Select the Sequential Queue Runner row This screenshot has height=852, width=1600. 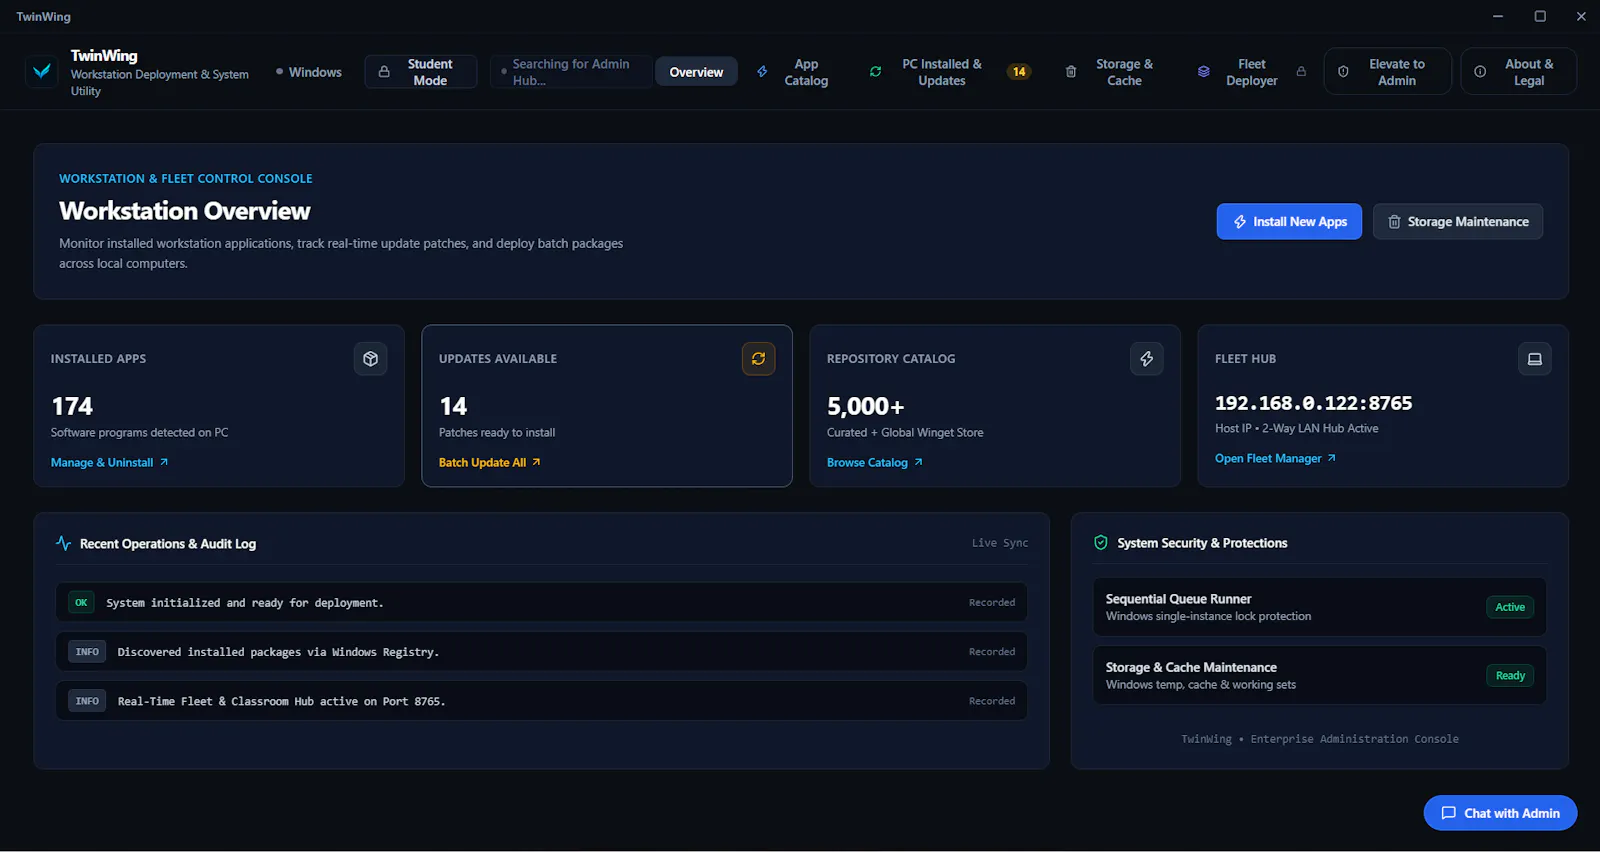(x=1319, y=607)
